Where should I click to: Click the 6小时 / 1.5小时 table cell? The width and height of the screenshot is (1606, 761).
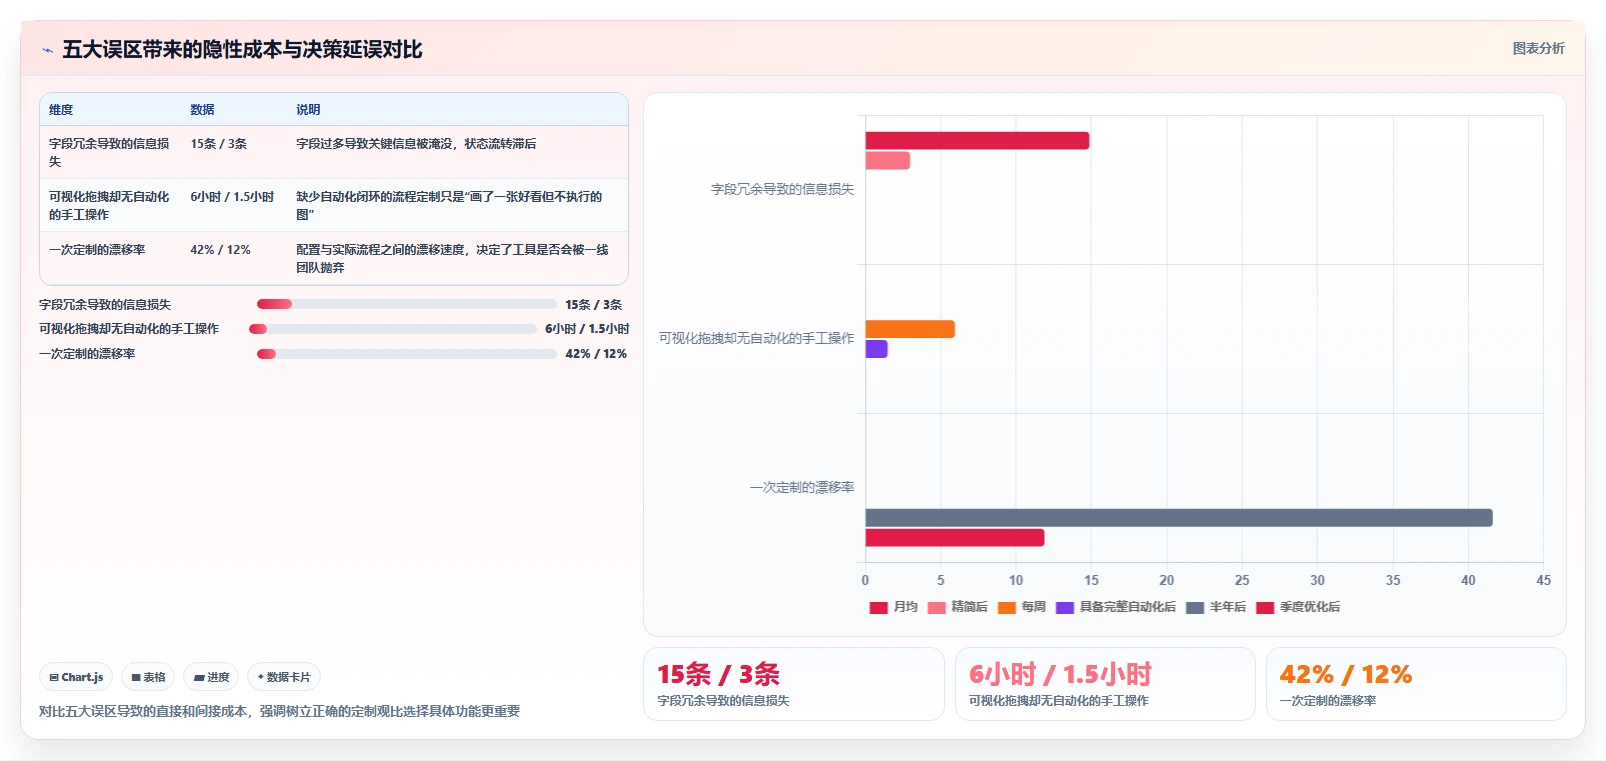pyautogui.click(x=232, y=197)
